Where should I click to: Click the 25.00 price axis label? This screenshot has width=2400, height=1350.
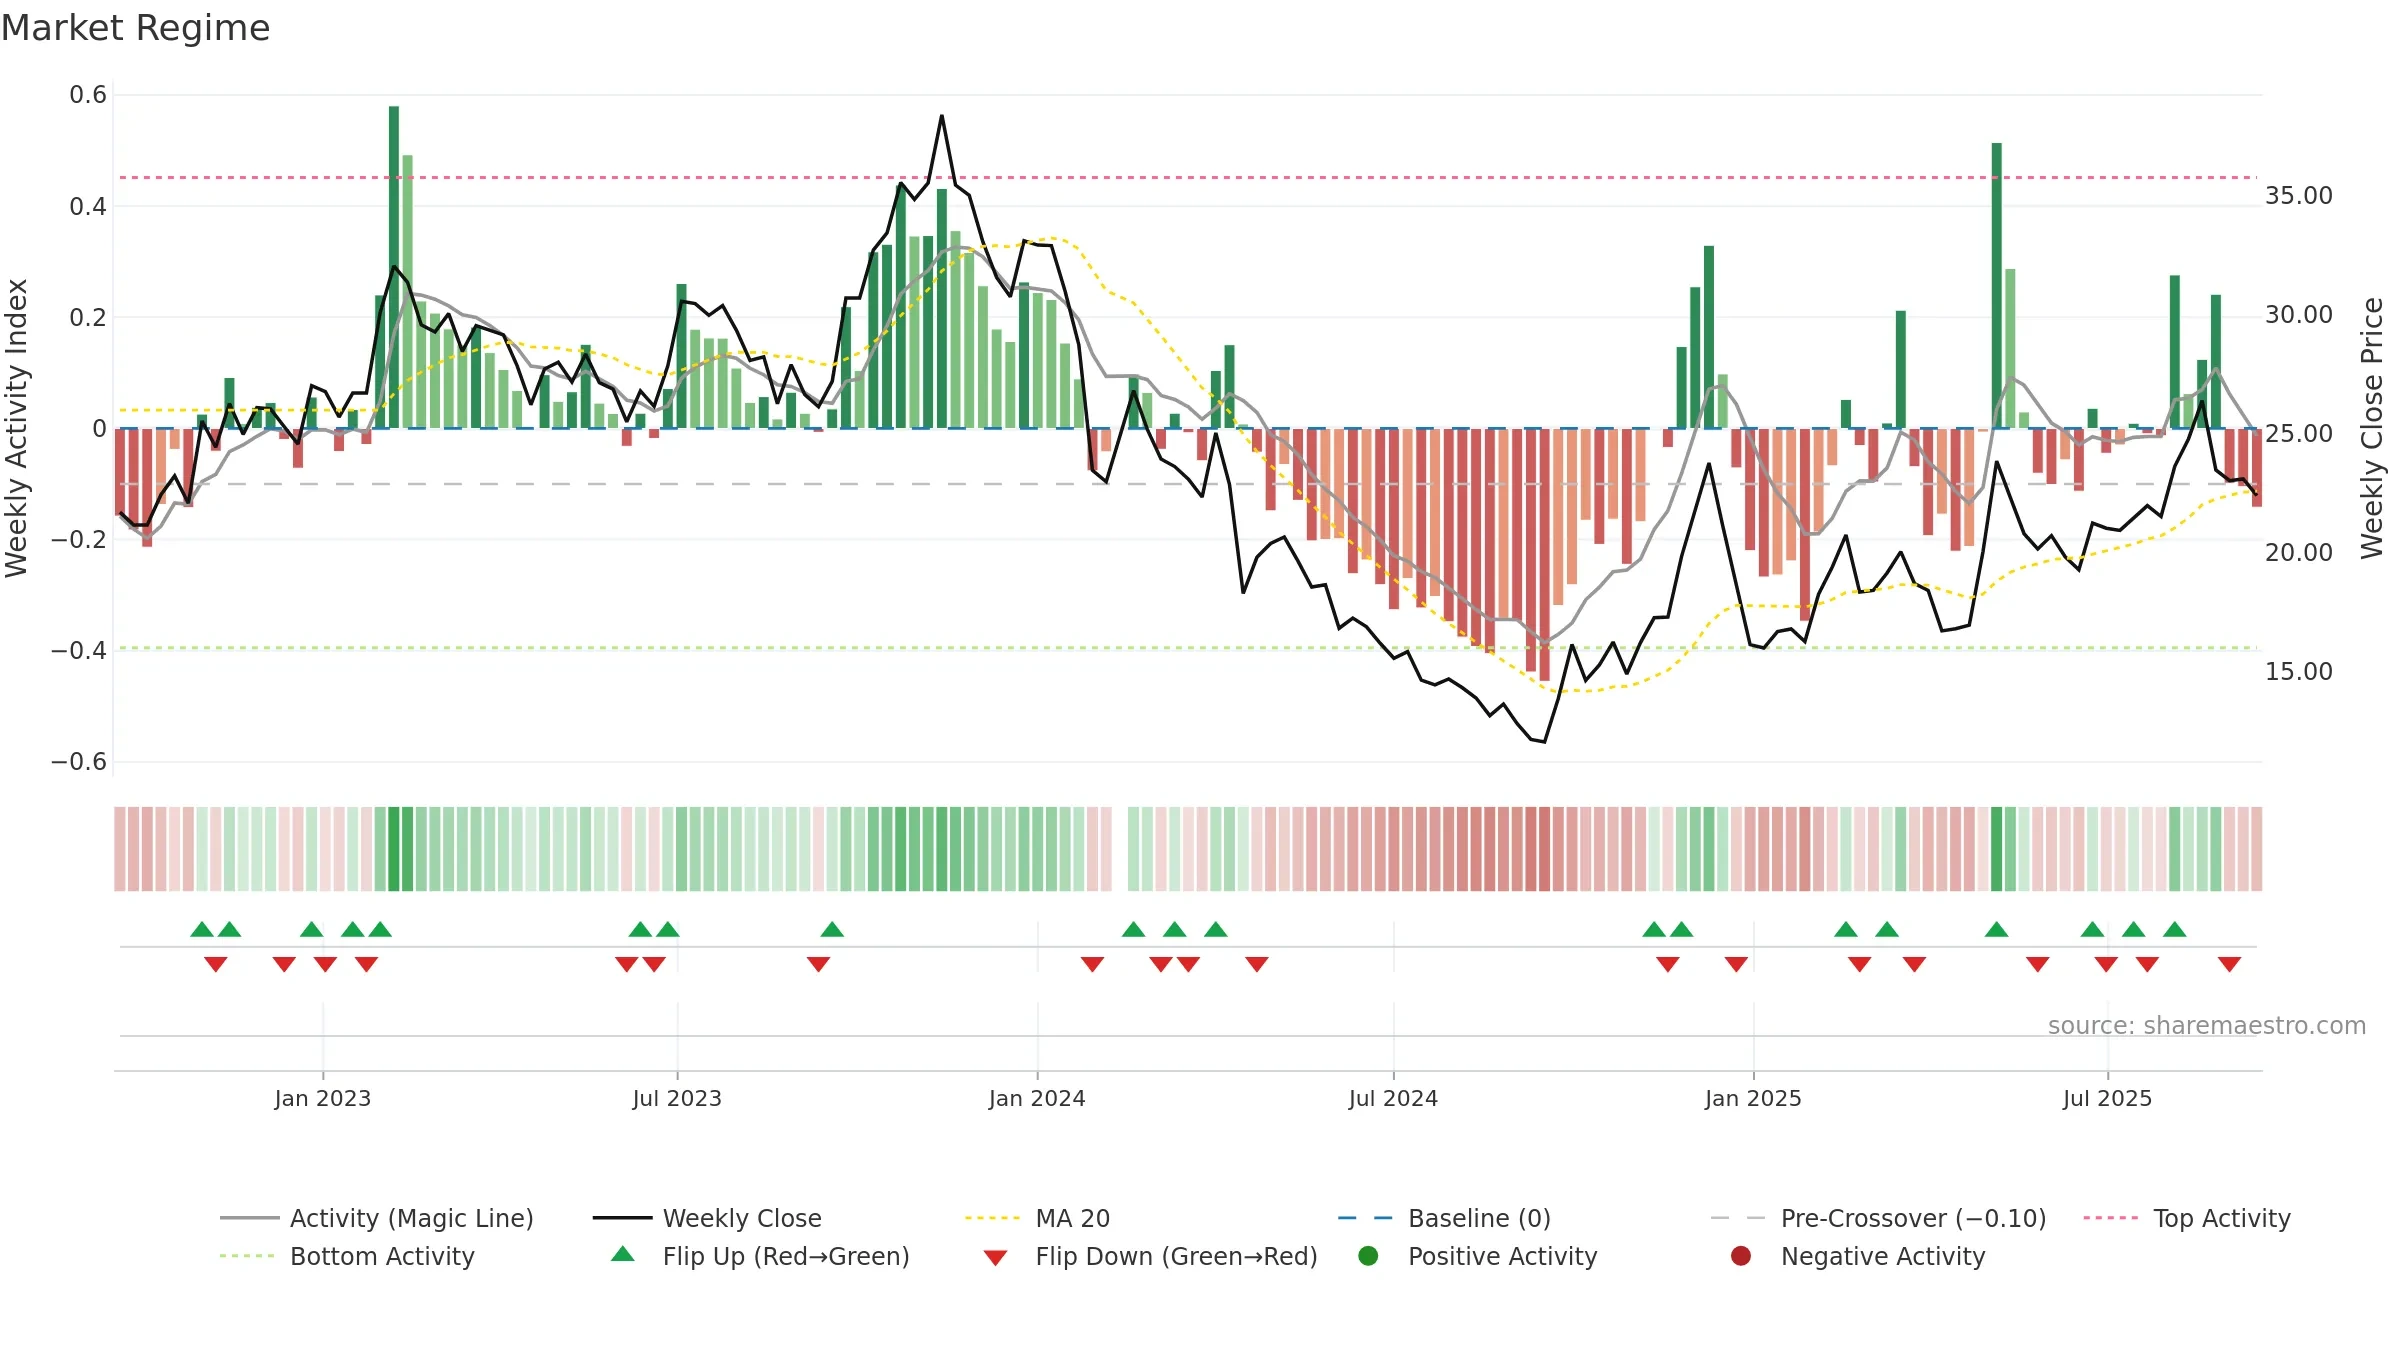(2298, 433)
